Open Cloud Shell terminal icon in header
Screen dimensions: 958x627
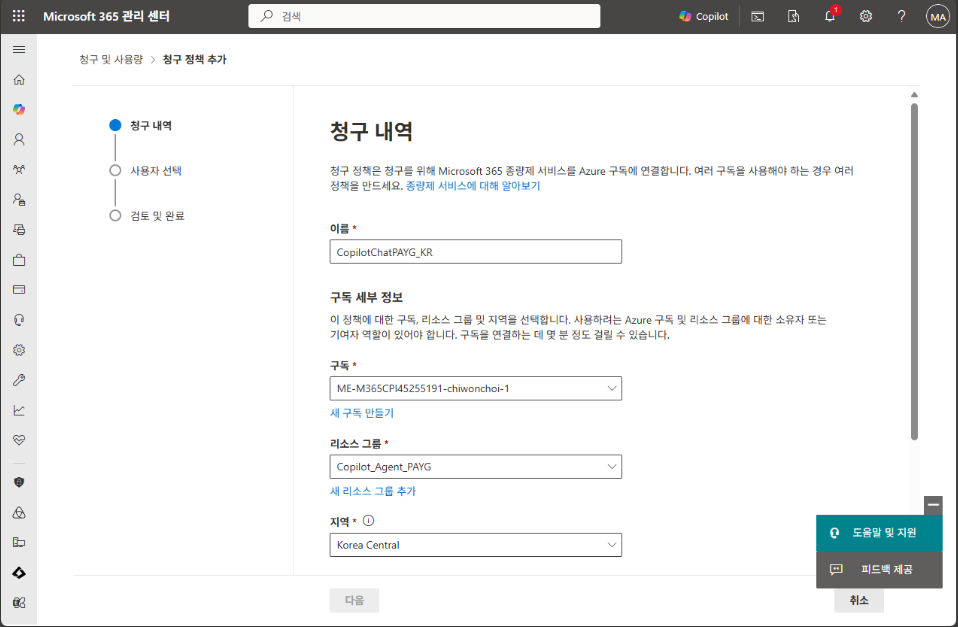(x=758, y=16)
